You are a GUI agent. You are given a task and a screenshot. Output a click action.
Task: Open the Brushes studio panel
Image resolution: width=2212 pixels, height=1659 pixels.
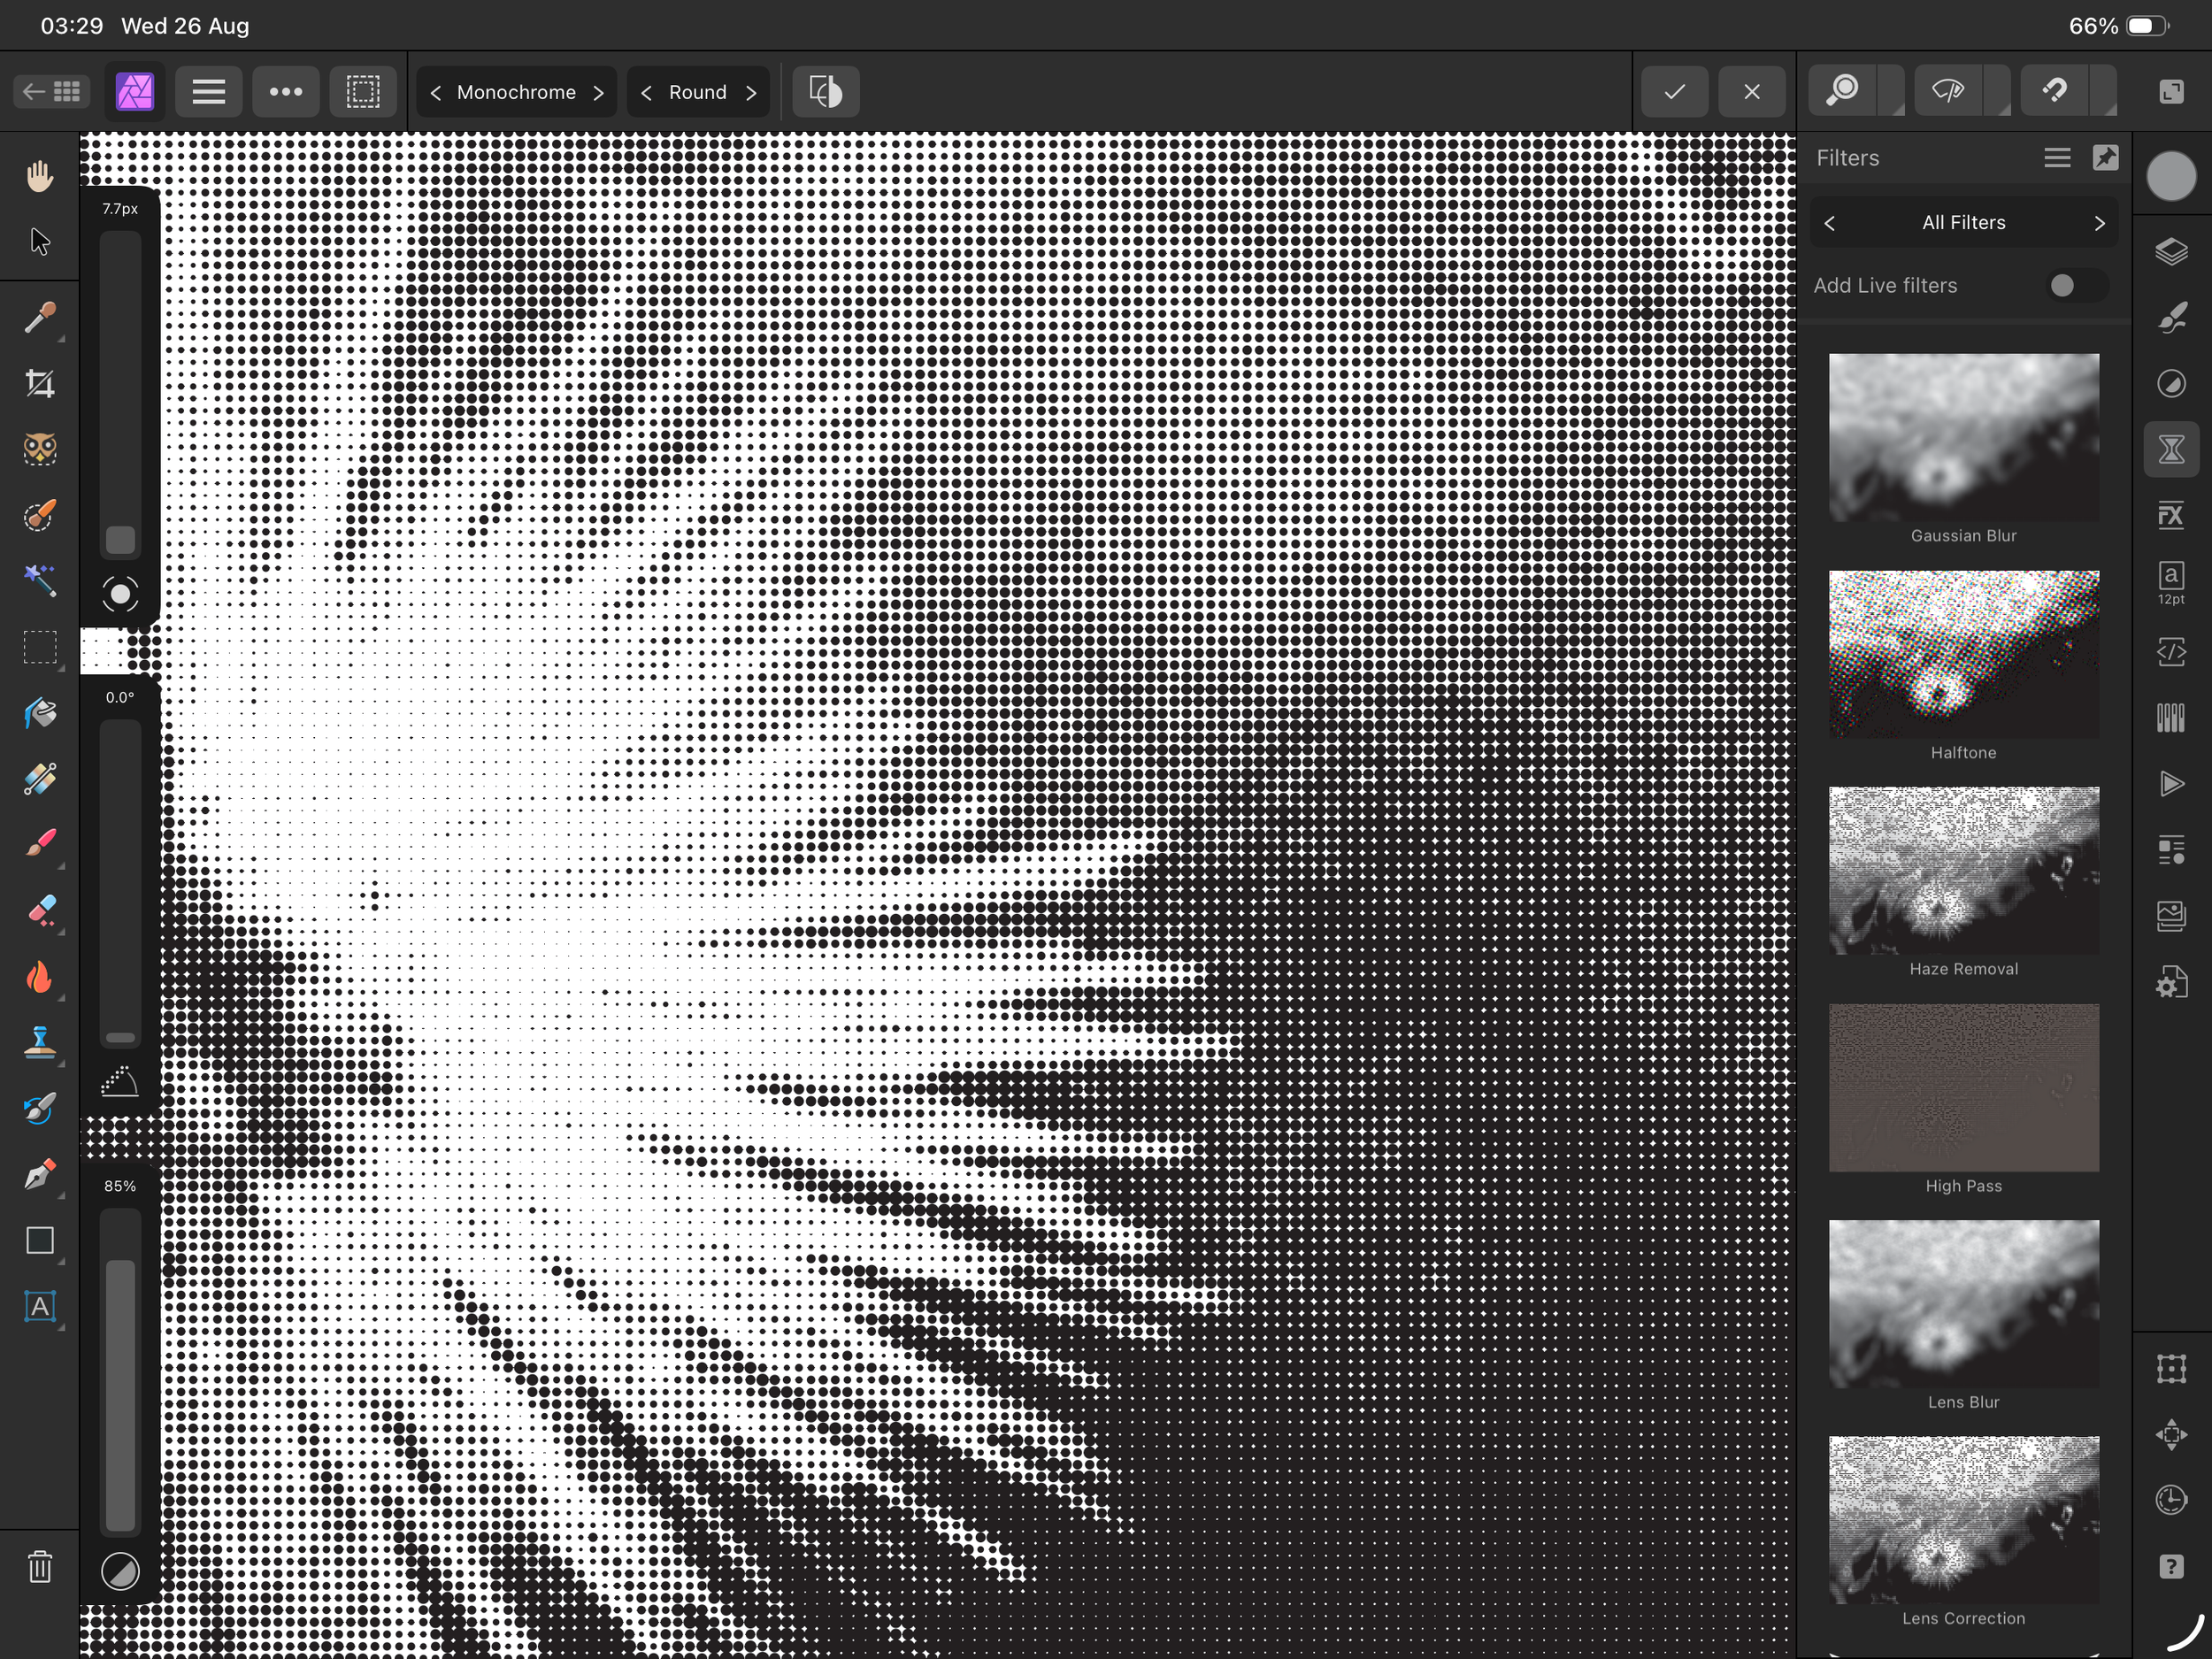click(2171, 318)
